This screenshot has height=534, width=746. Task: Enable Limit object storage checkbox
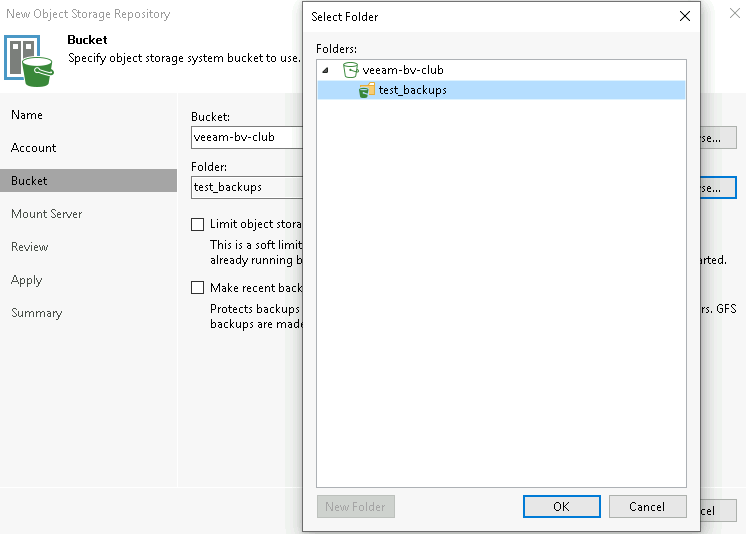(x=197, y=224)
